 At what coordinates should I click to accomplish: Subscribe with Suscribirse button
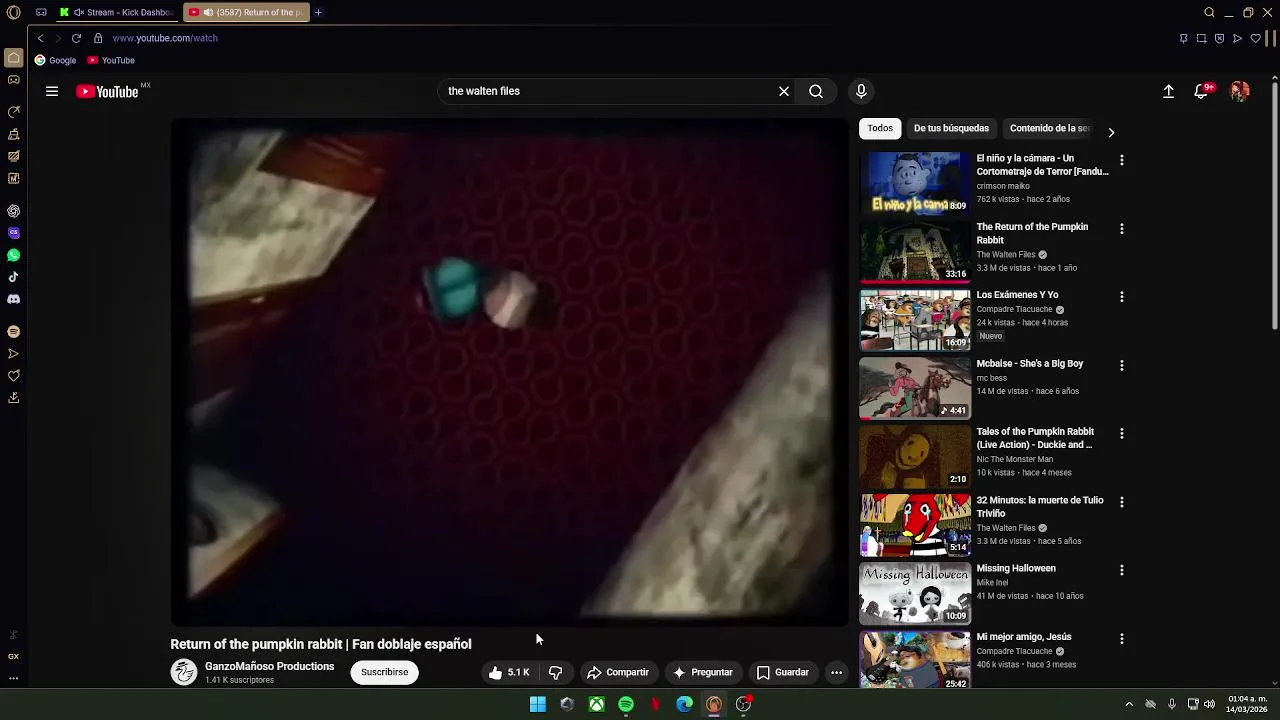(384, 672)
